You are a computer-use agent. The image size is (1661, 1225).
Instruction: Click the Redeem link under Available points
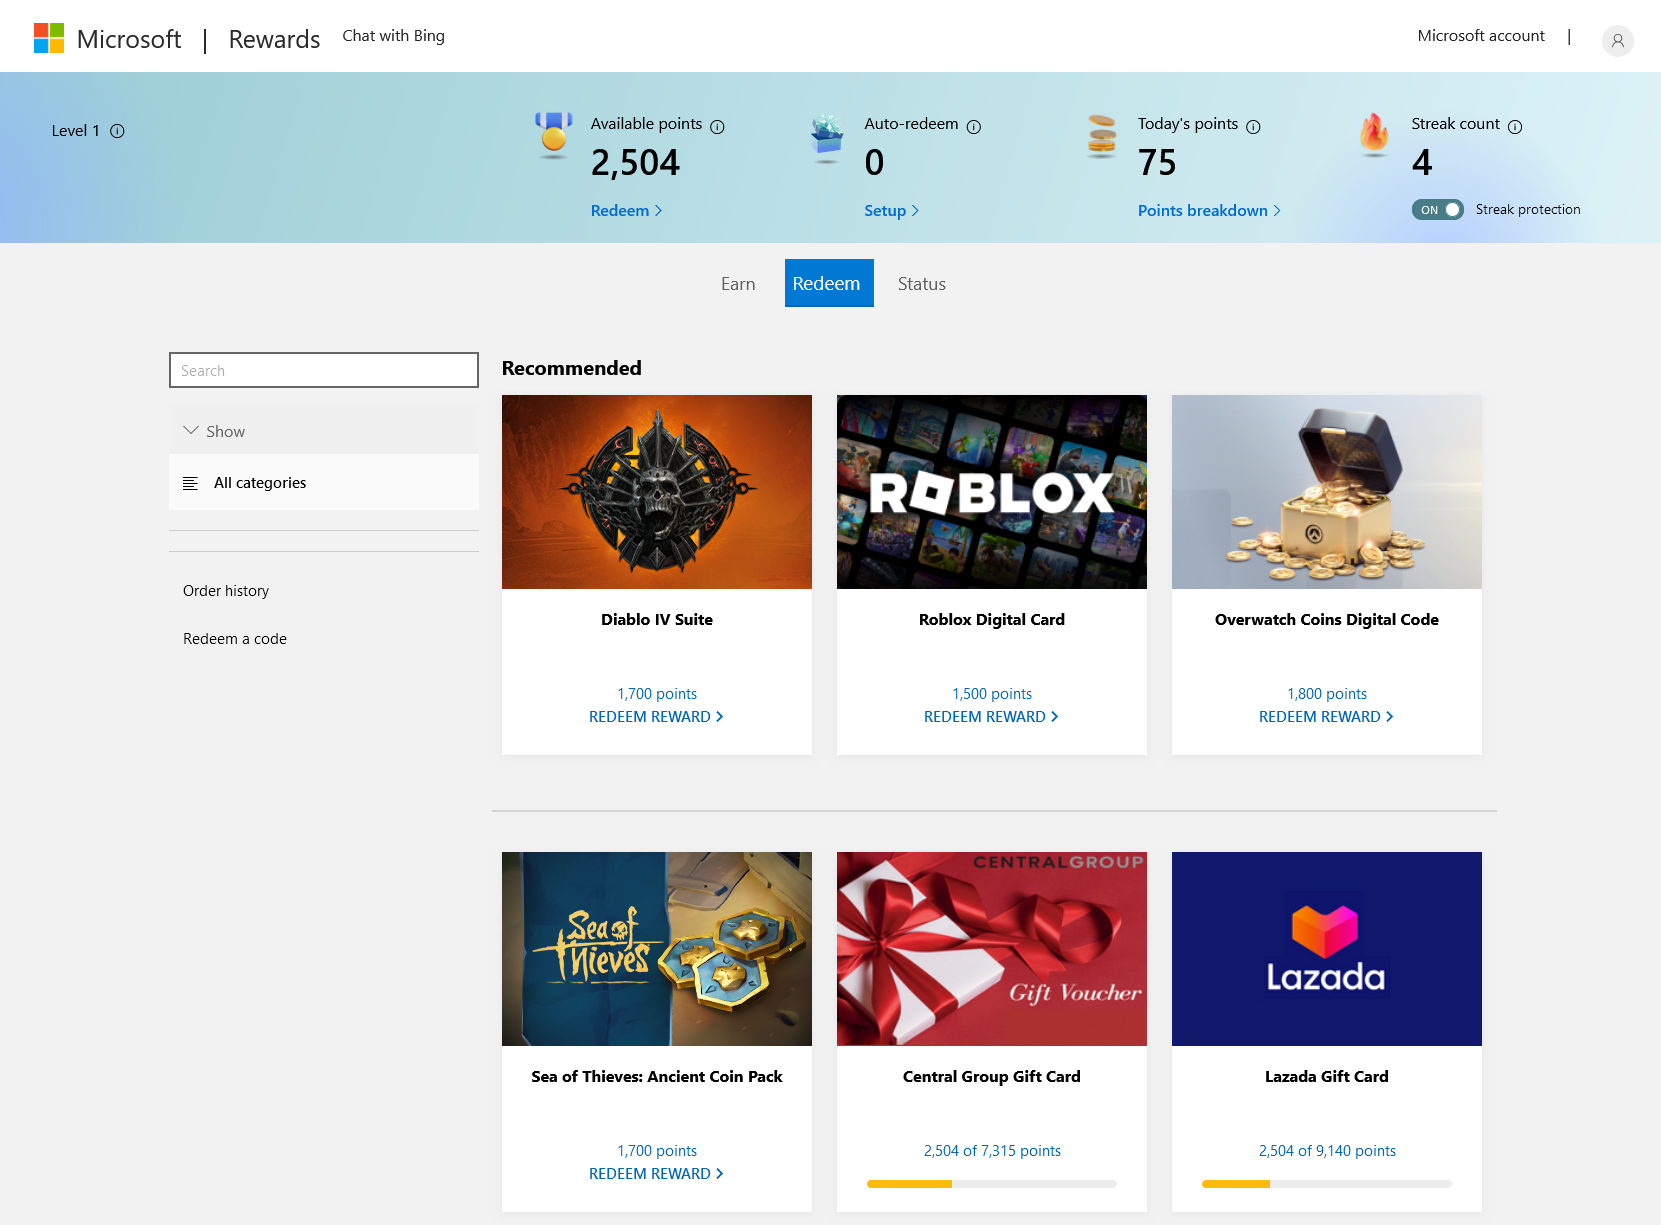coord(626,211)
